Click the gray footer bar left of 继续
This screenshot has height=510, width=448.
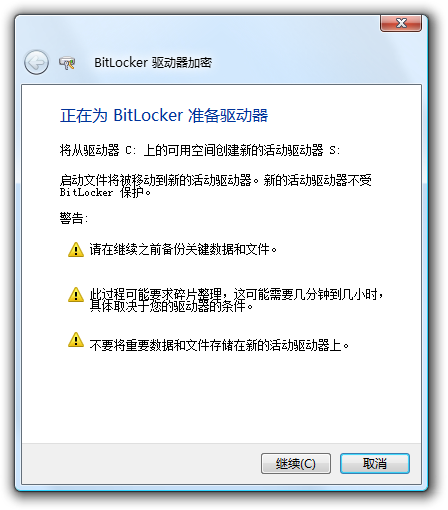141,463
